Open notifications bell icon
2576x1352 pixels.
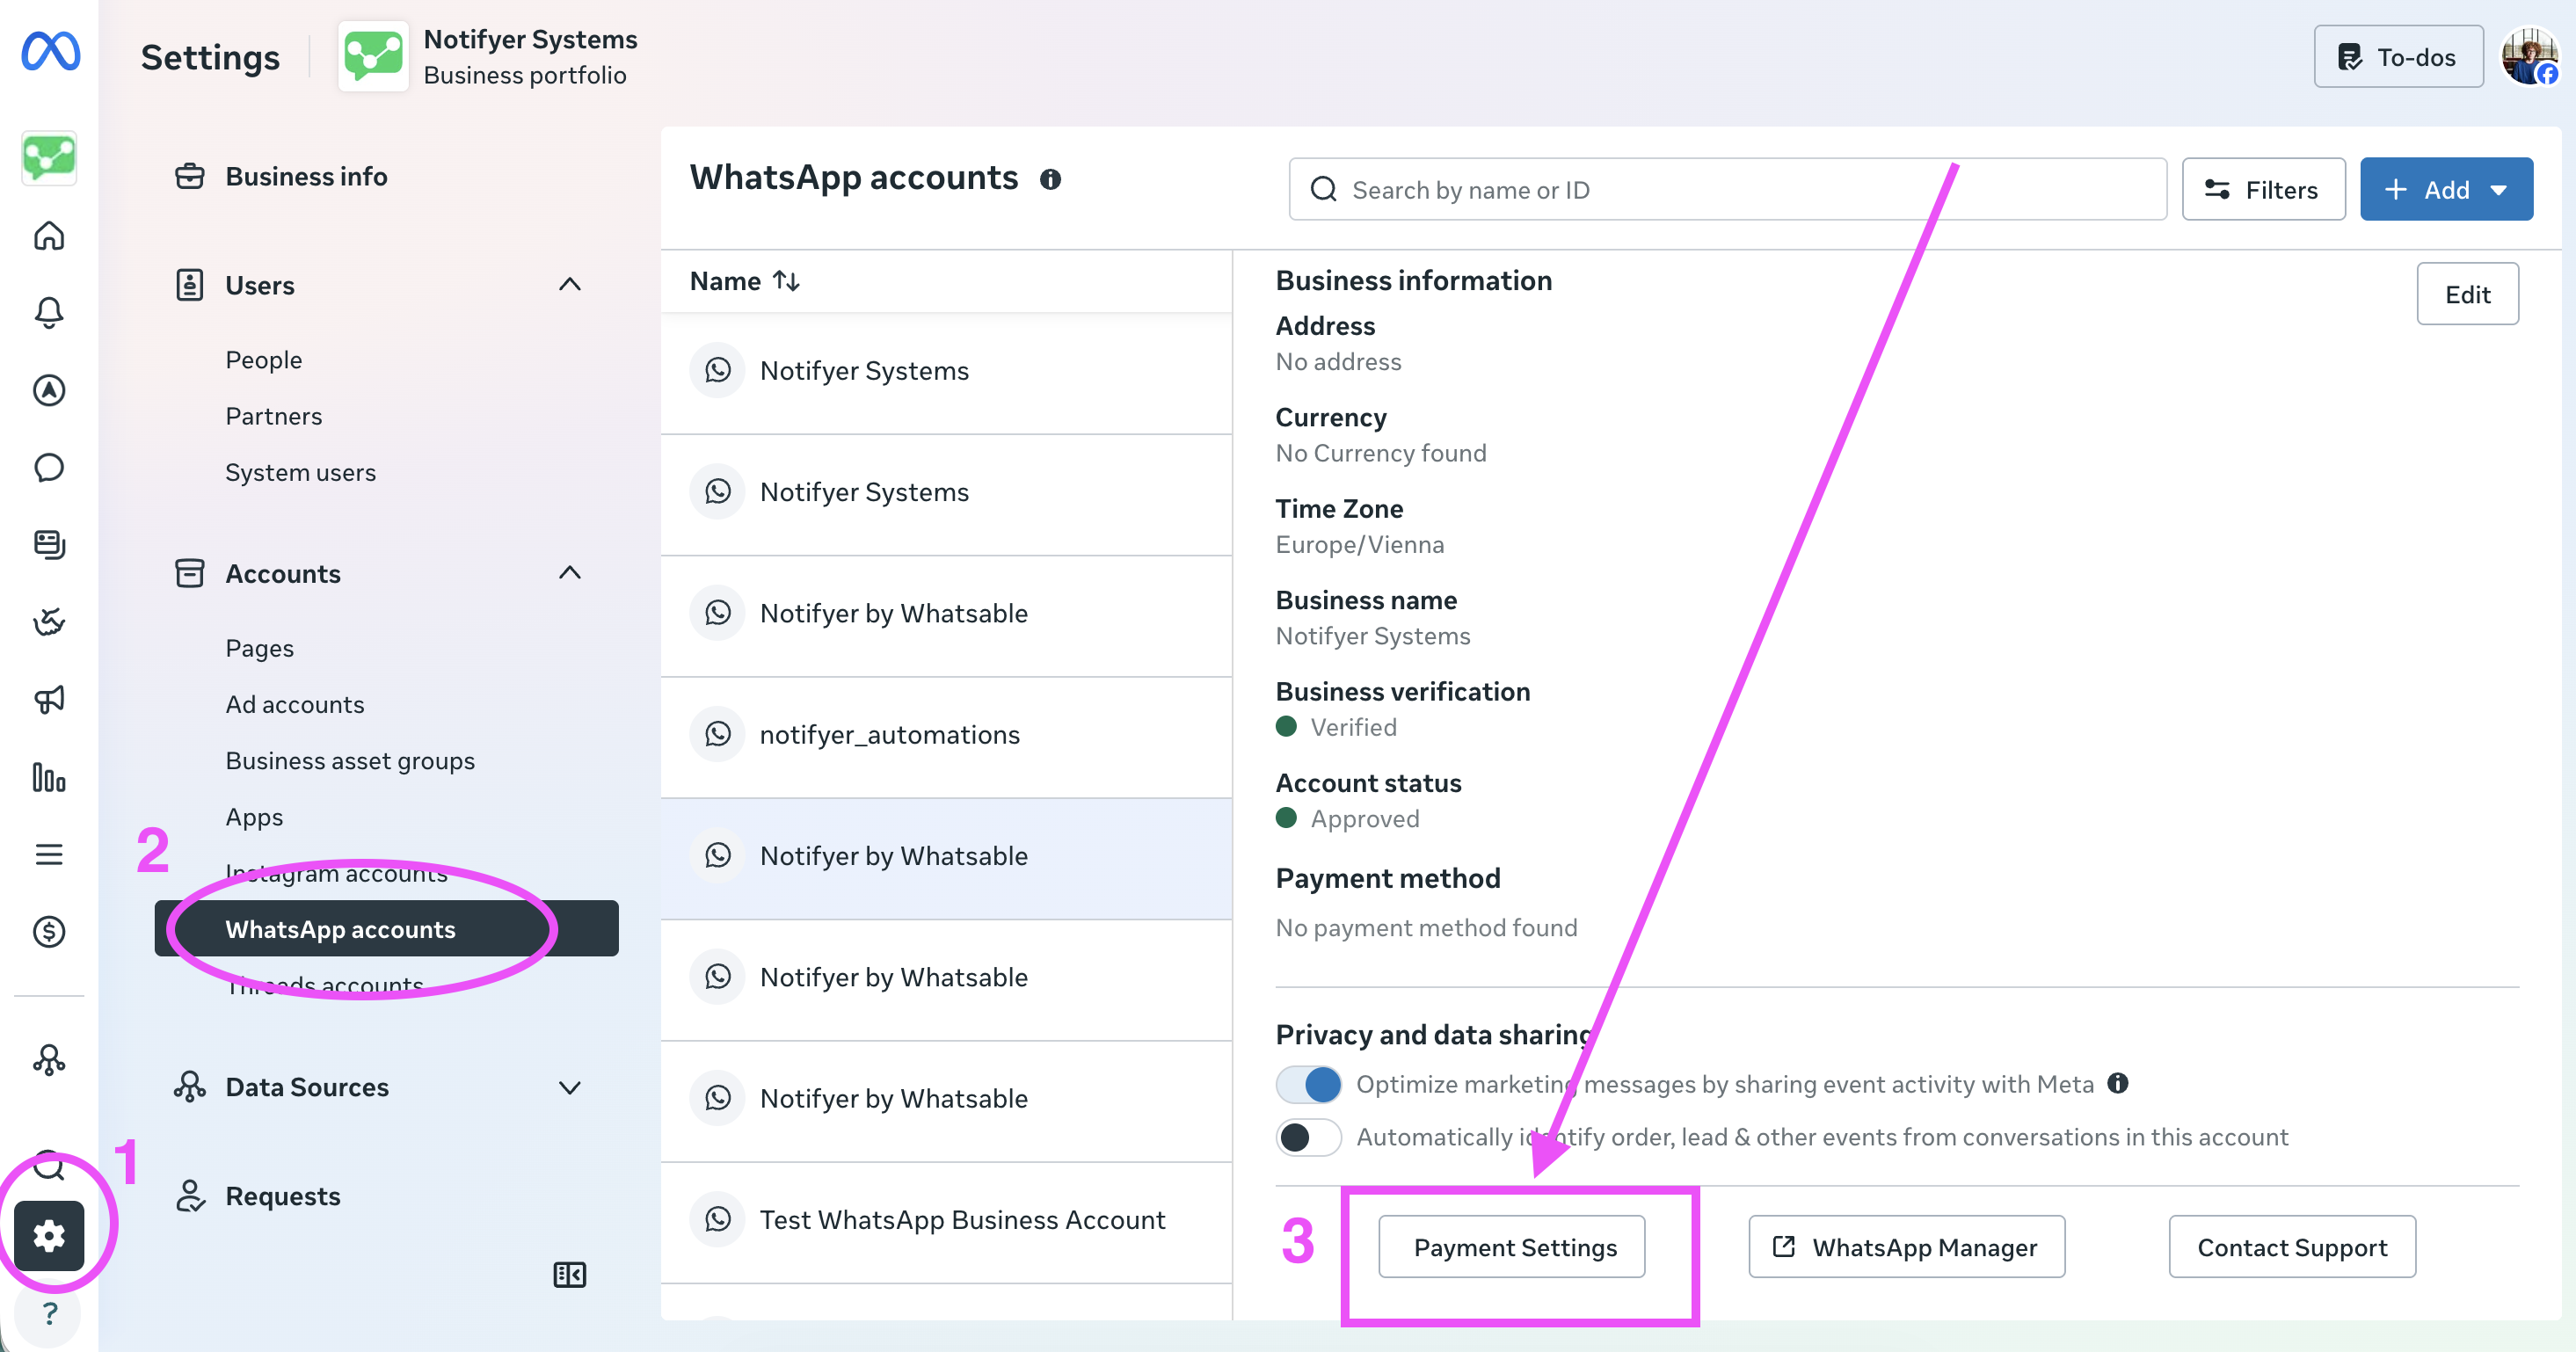(49, 313)
